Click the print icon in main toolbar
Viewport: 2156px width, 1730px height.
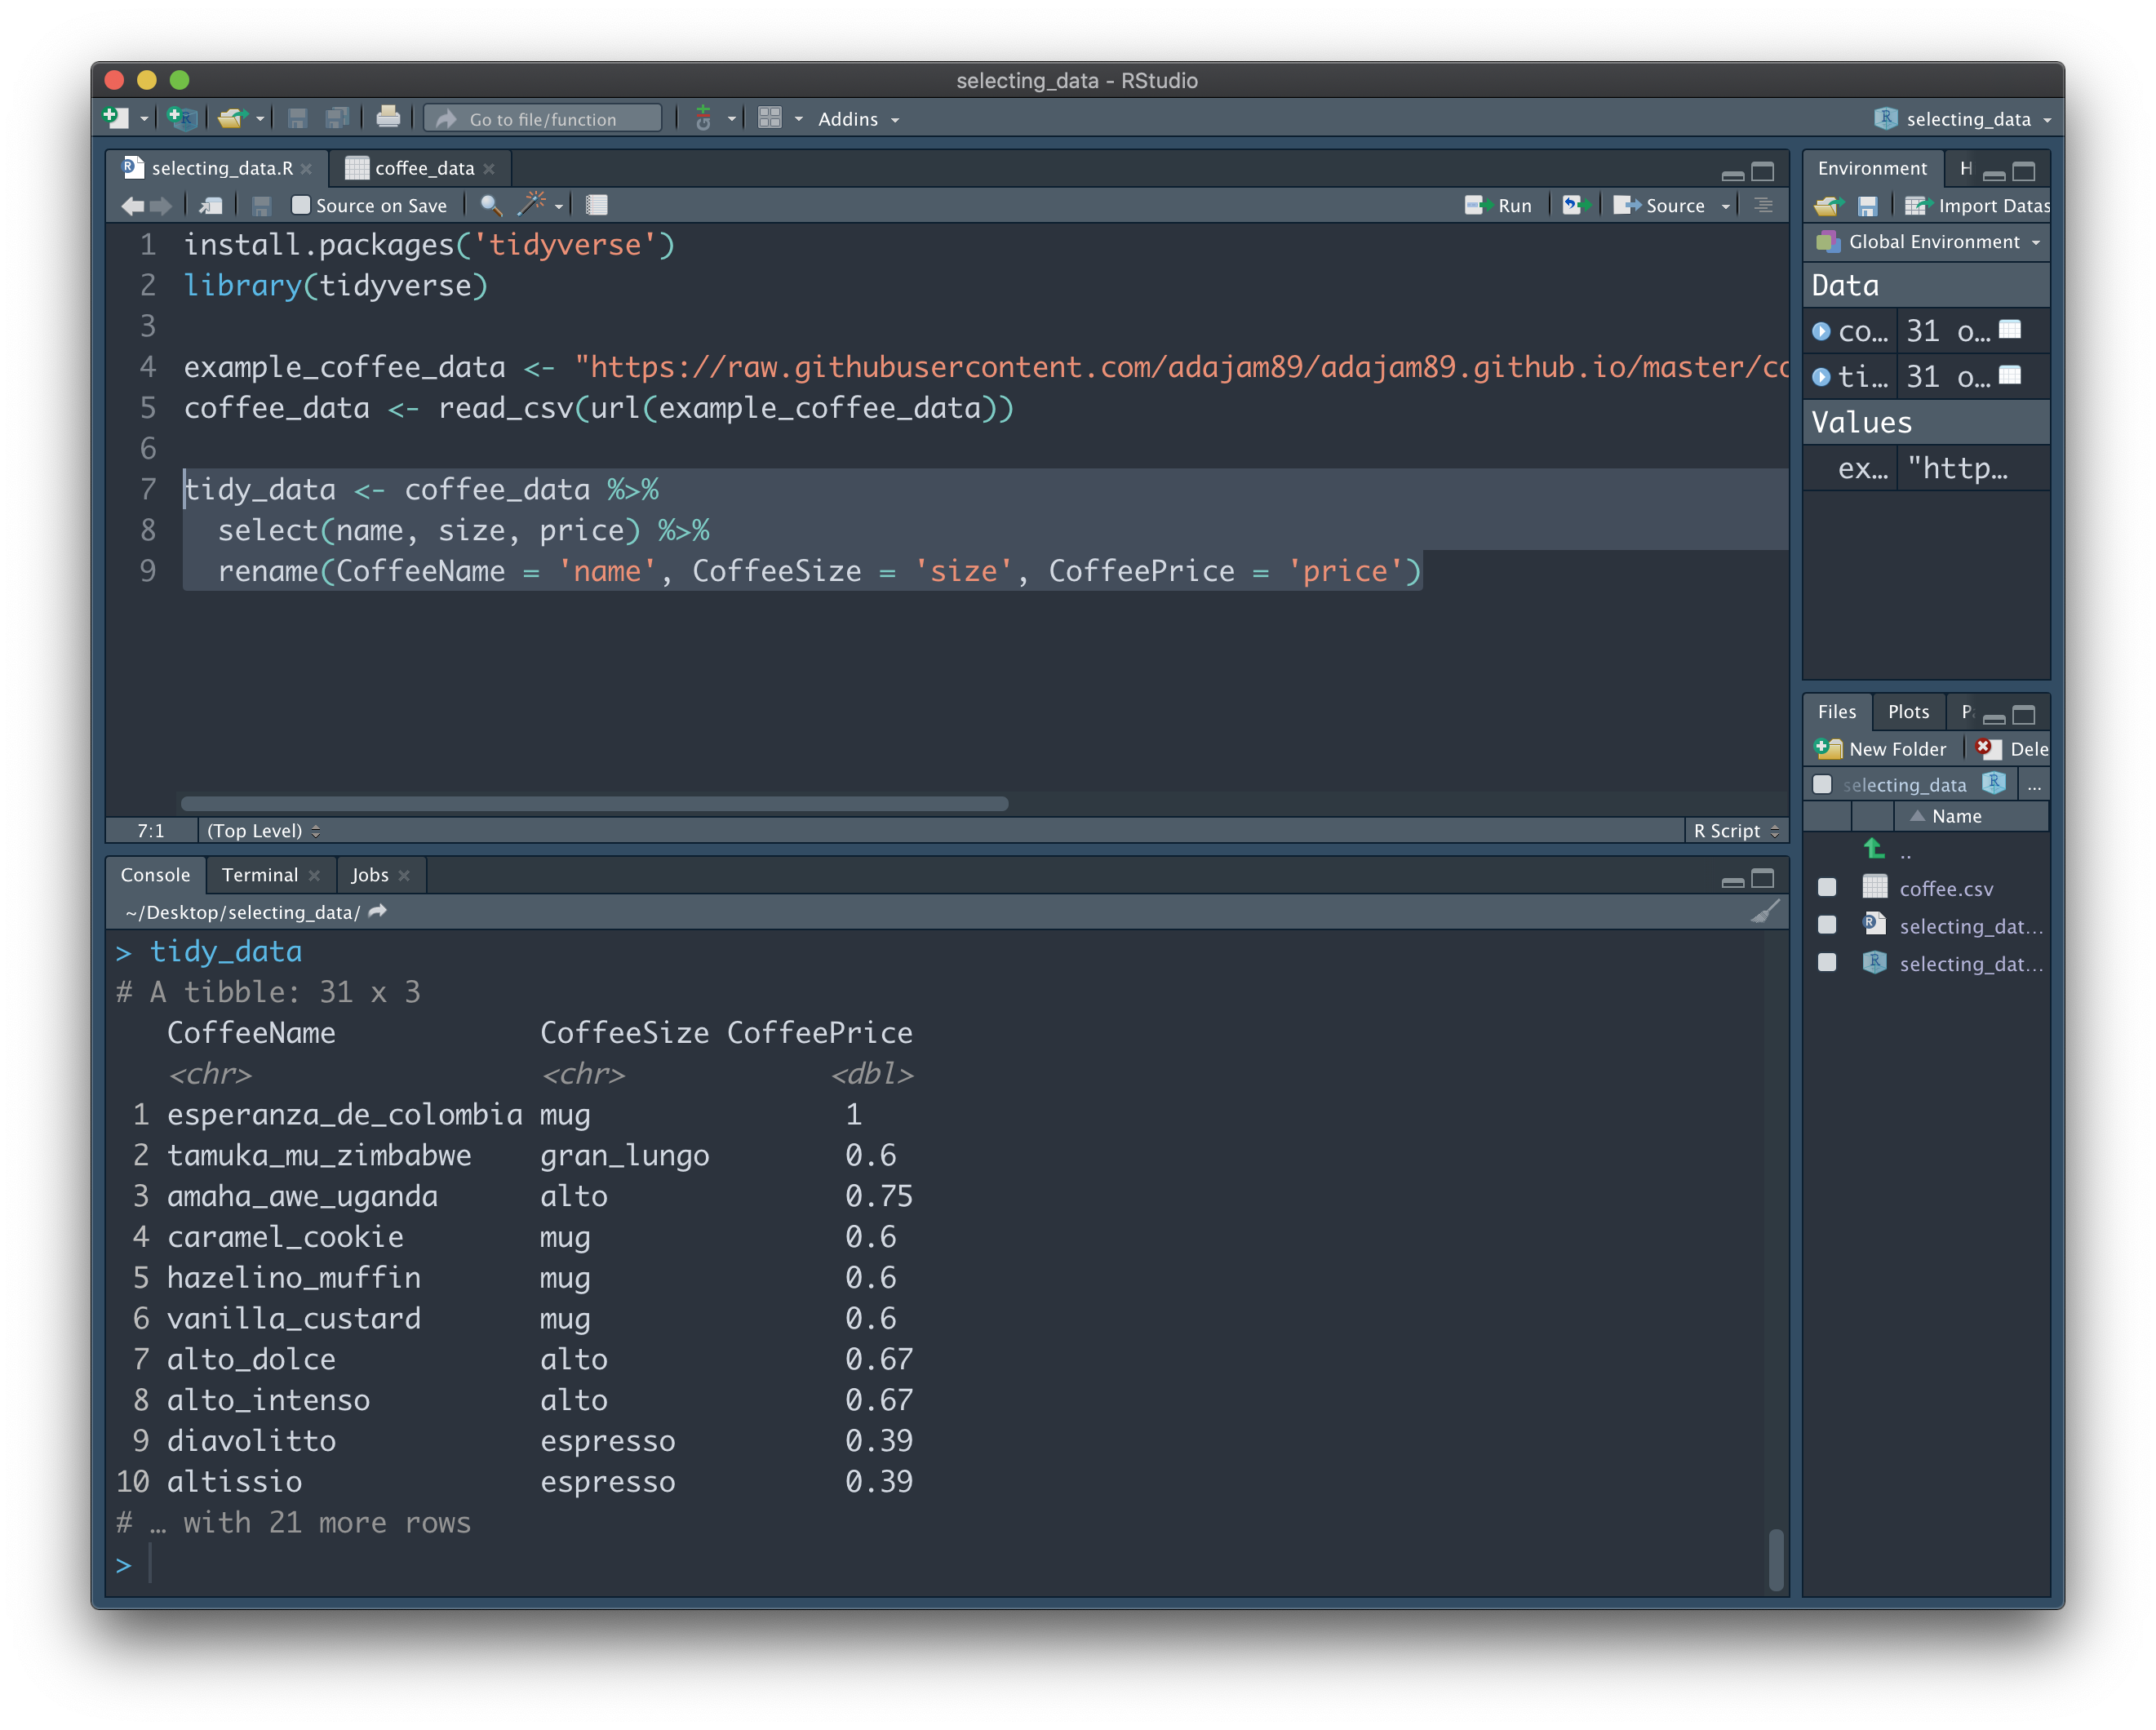tap(388, 118)
